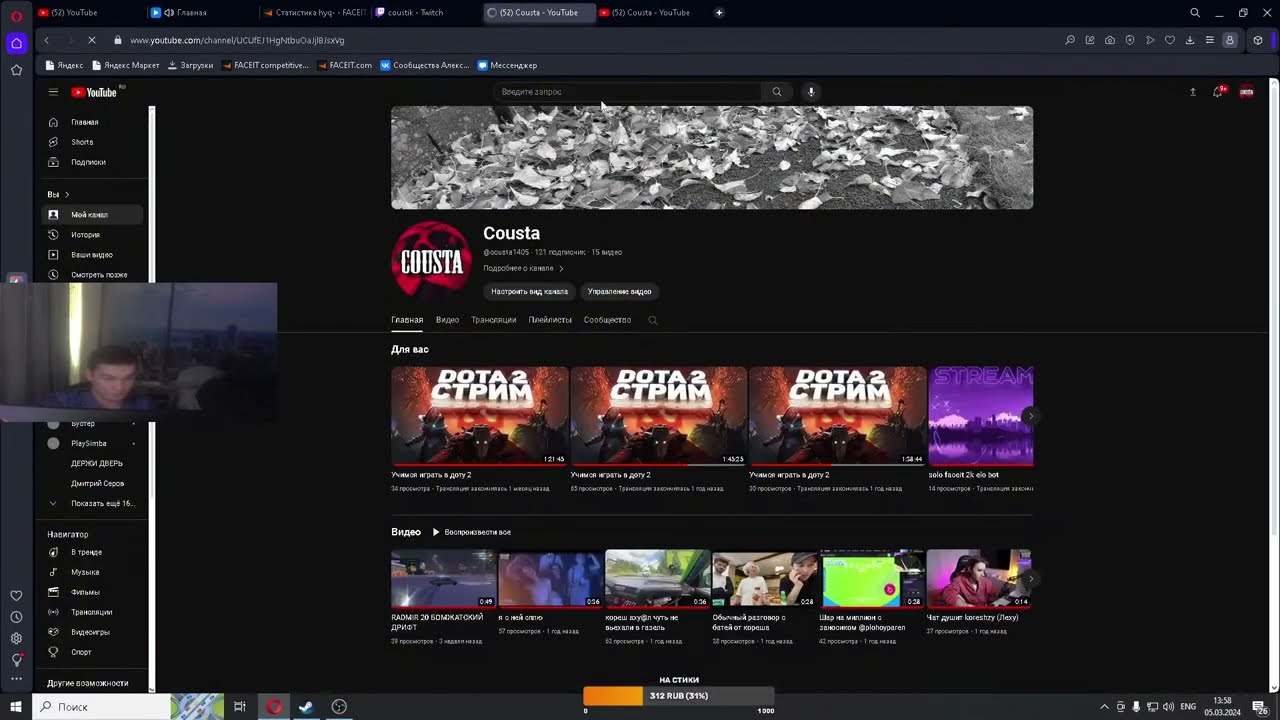Add page to favorites with heart icon

coord(1170,40)
